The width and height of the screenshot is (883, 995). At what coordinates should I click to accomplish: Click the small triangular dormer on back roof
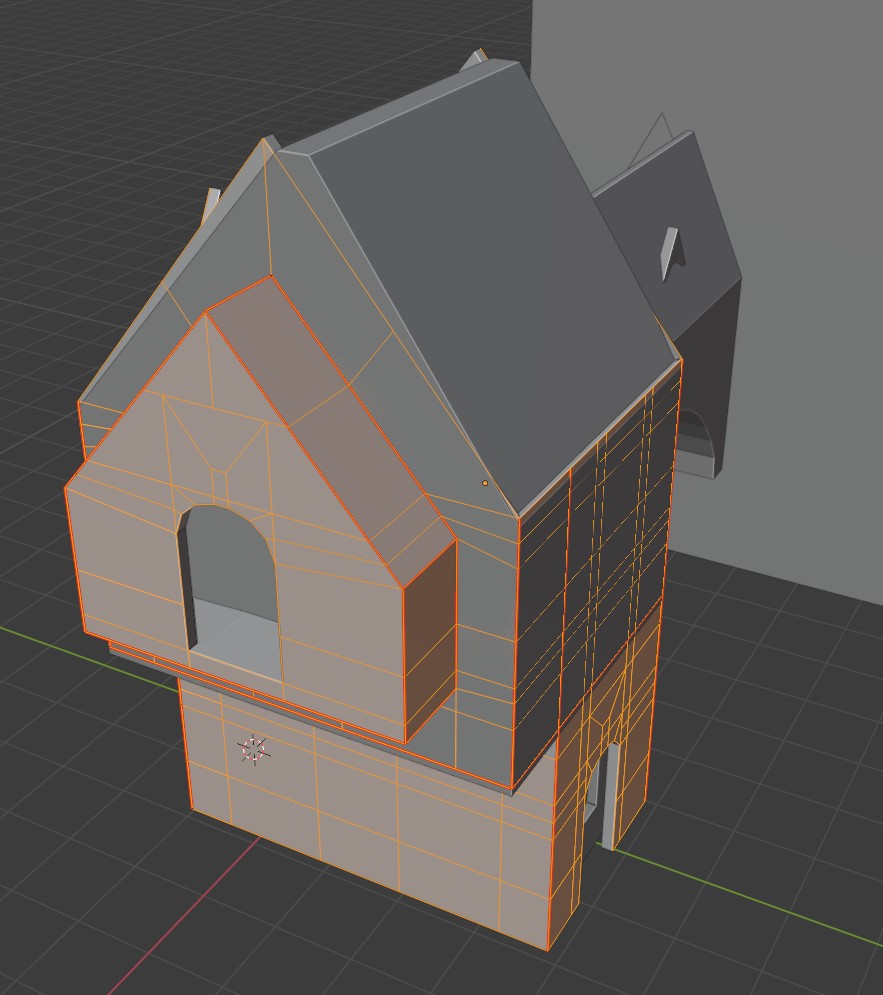tap(672, 253)
